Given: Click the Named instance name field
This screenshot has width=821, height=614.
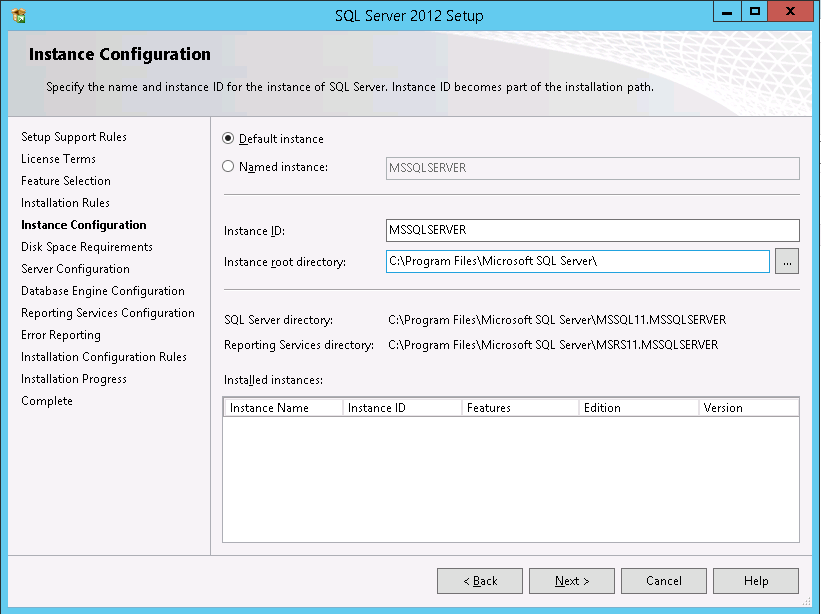Looking at the screenshot, I should pyautogui.click(x=593, y=168).
